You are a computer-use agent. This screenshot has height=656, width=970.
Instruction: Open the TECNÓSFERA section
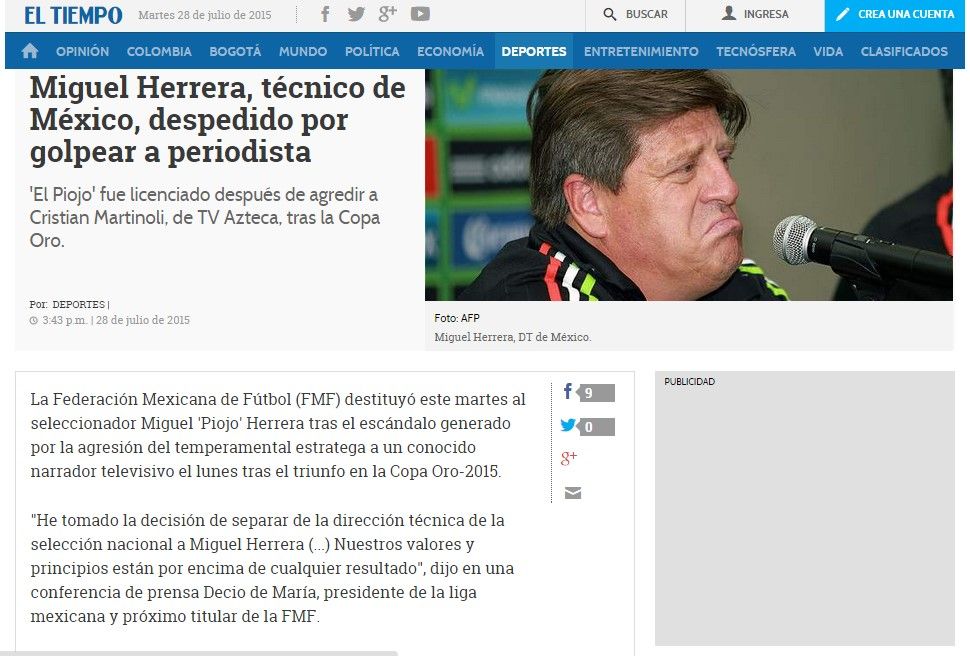pos(756,51)
